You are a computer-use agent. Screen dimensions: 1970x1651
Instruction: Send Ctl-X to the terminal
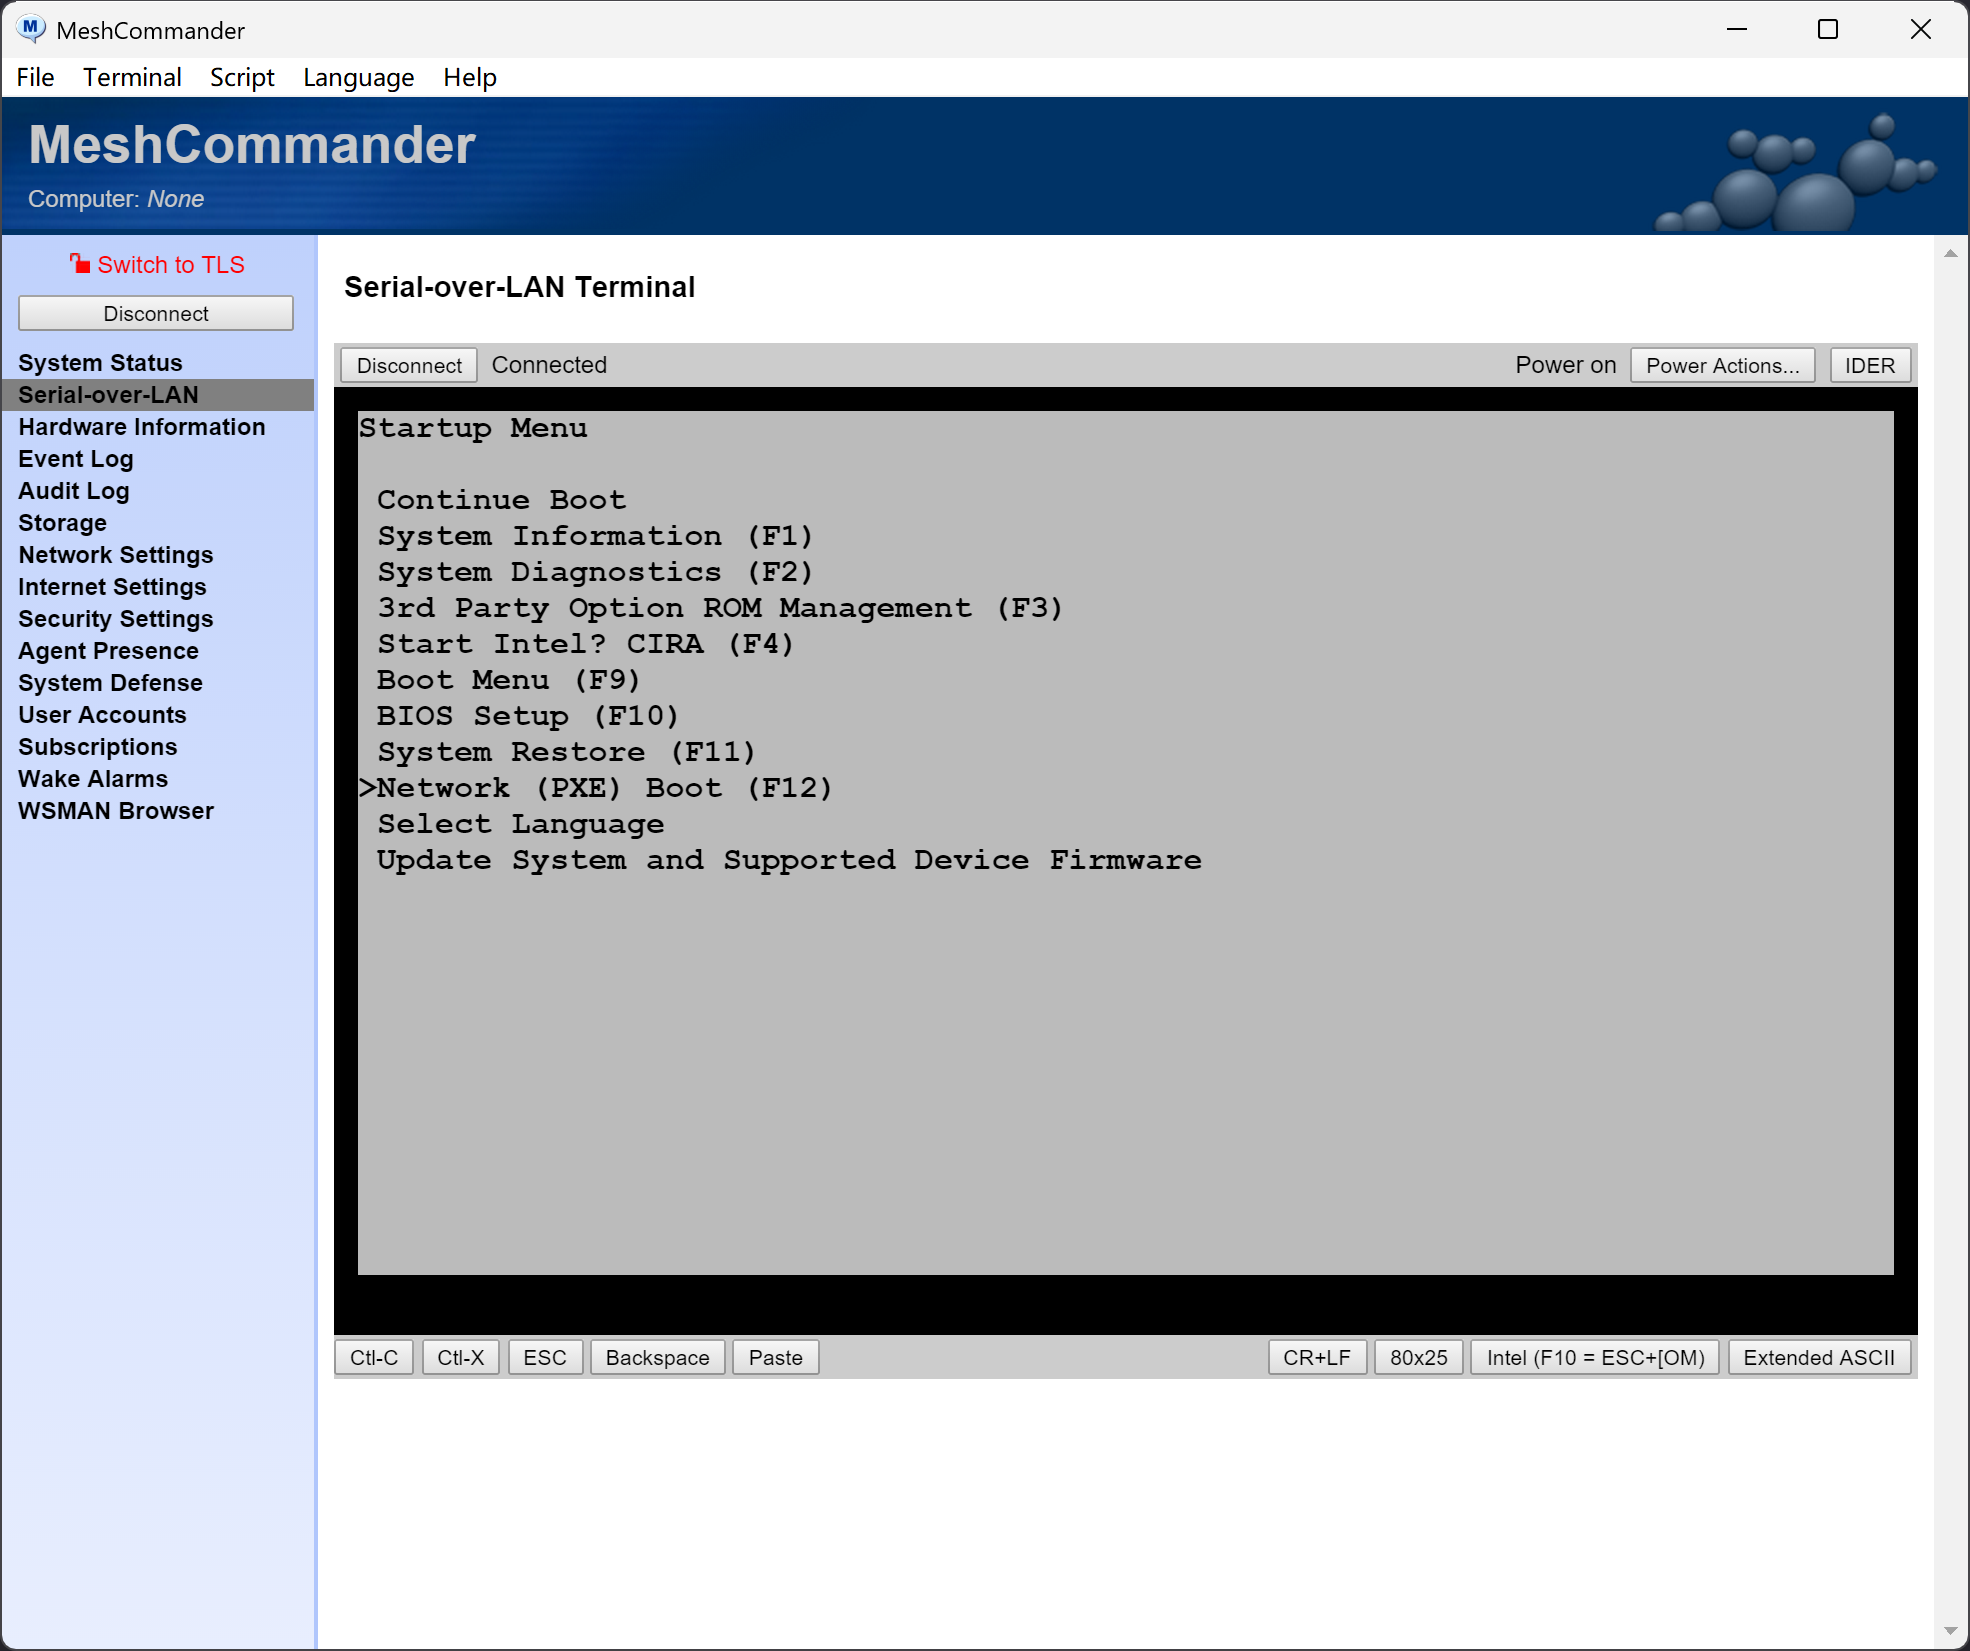click(x=460, y=1357)
